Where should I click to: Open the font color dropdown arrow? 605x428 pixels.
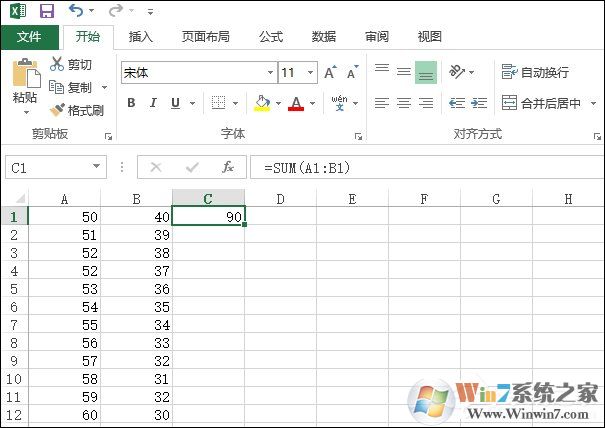(313, 103)
